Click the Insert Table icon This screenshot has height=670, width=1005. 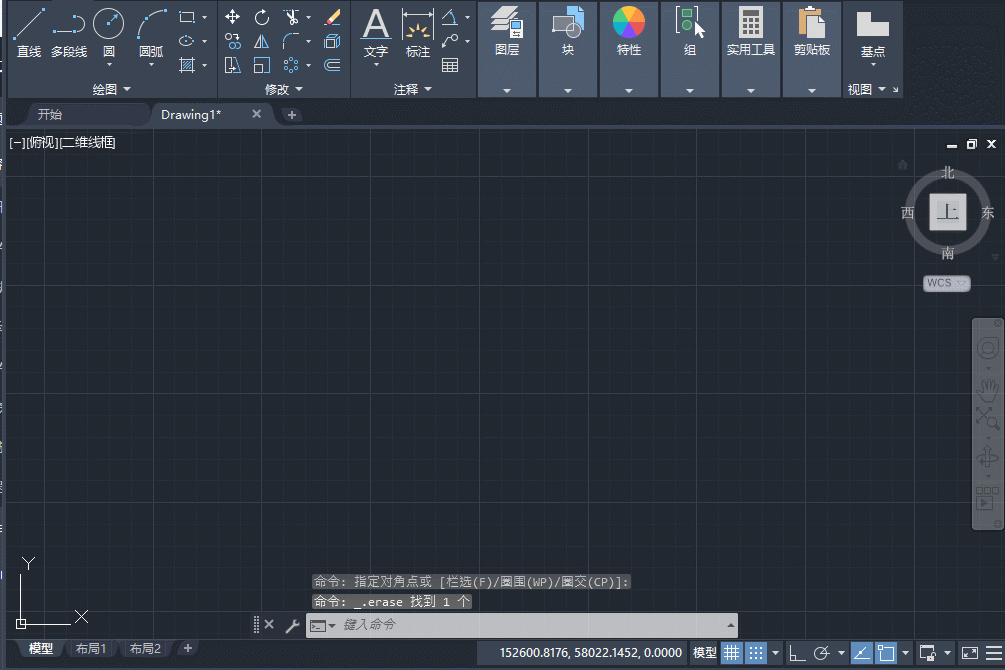(x=450, y=65)
